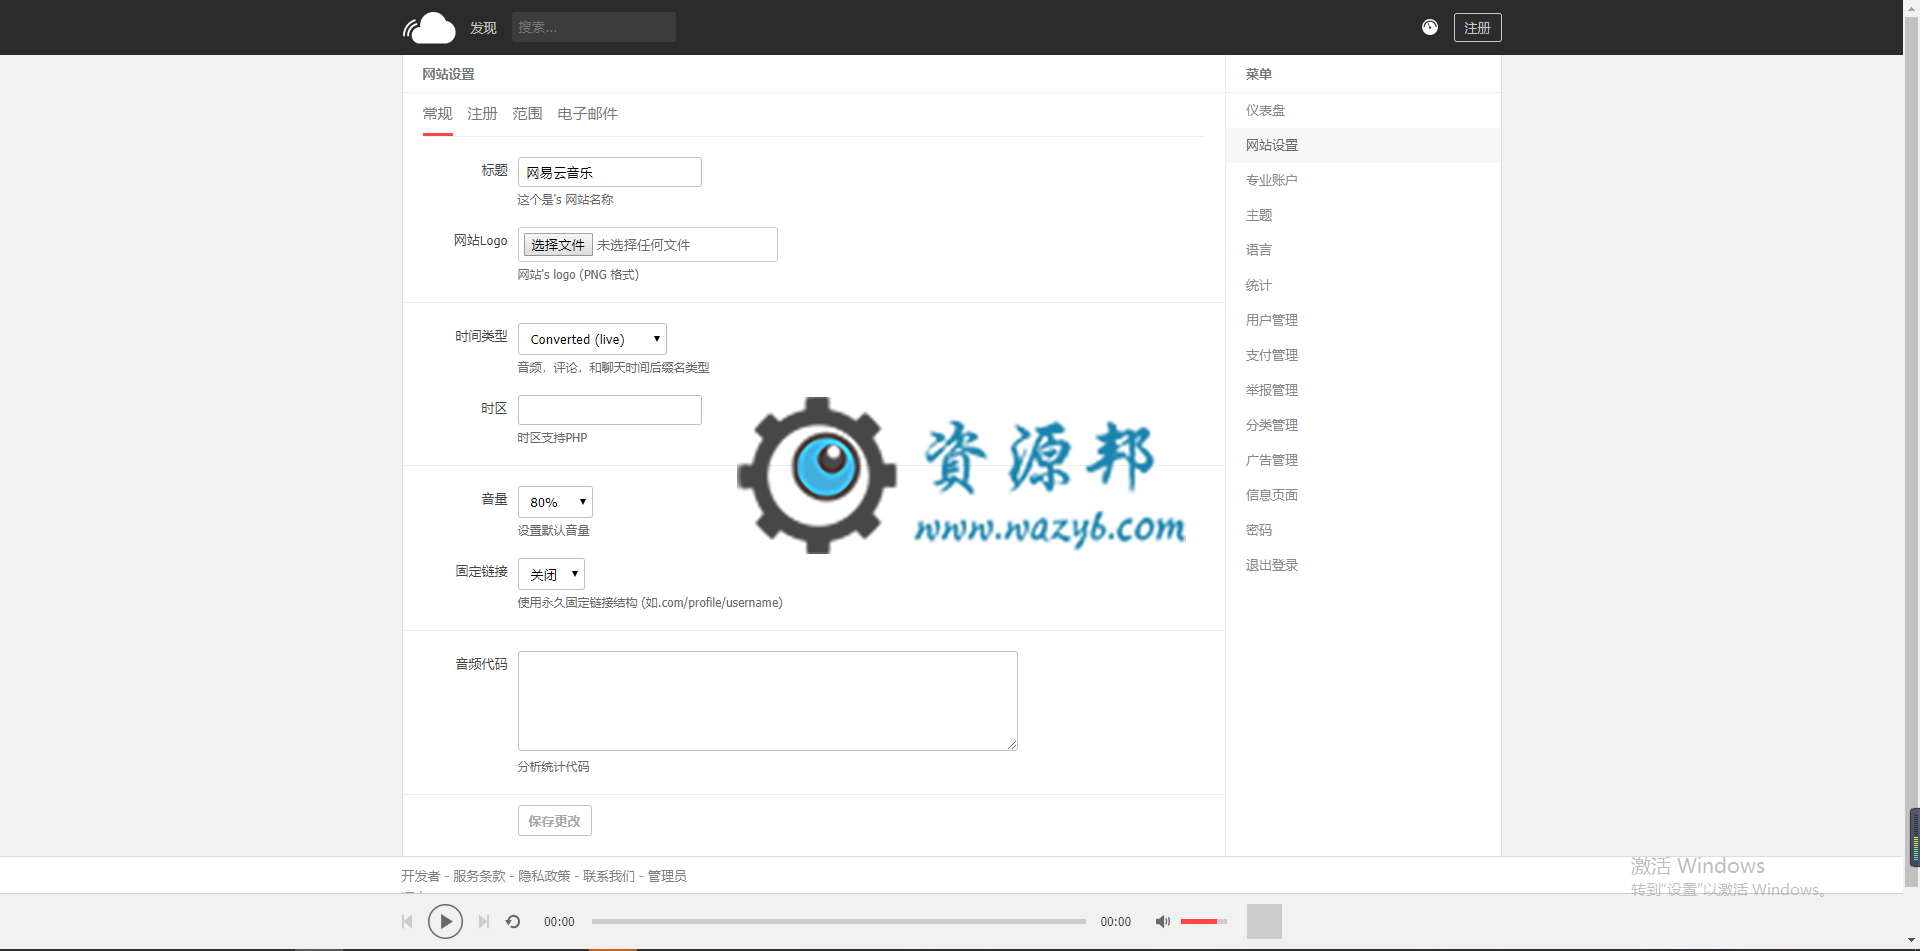Skip to the previous track
This screenshot has width=1920, height=951.
click(407, 921)
